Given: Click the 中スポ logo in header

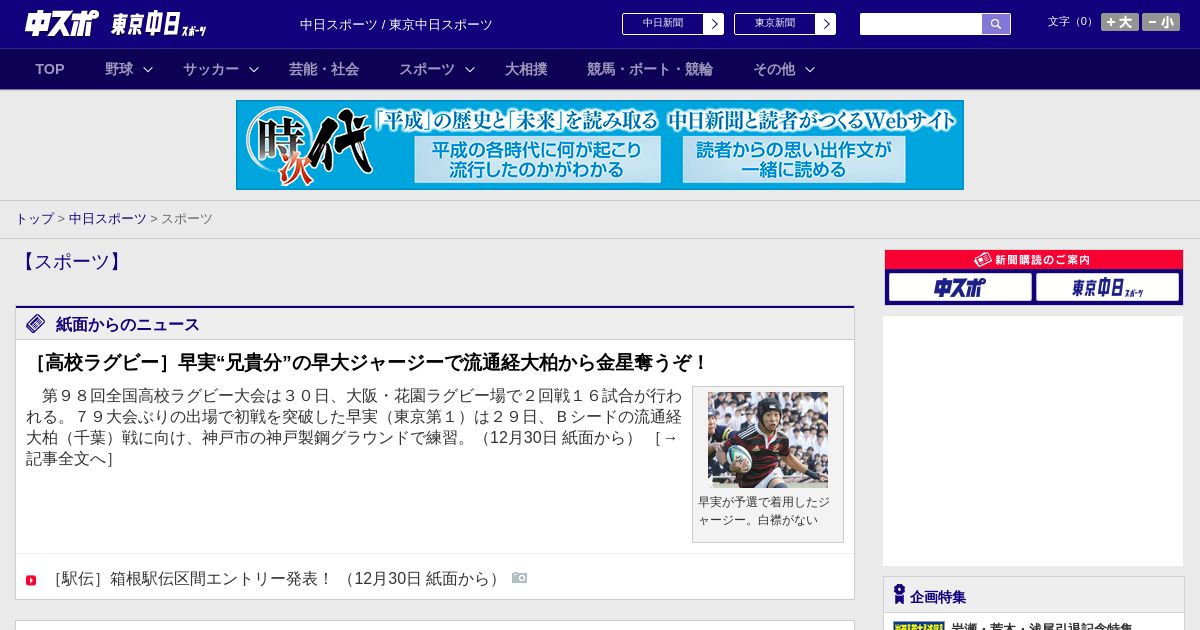Looking at the screenshot, I should click(x=62, y=23).
